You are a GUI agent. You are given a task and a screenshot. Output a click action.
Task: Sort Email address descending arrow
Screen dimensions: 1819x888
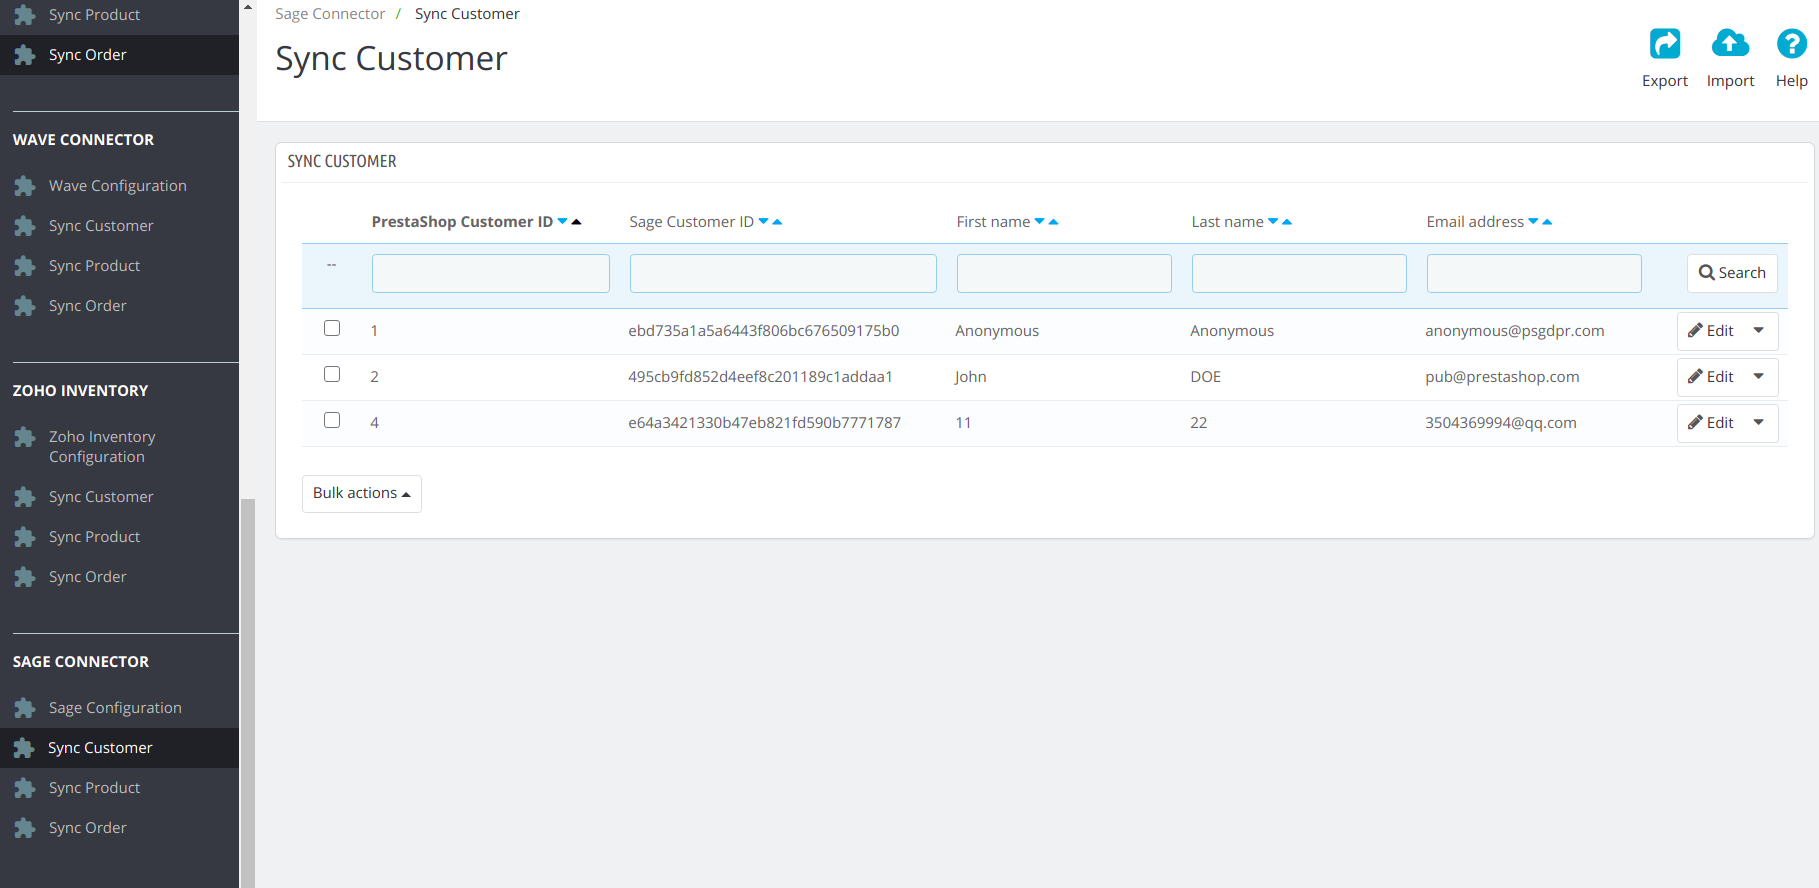tap(1534, 221)
